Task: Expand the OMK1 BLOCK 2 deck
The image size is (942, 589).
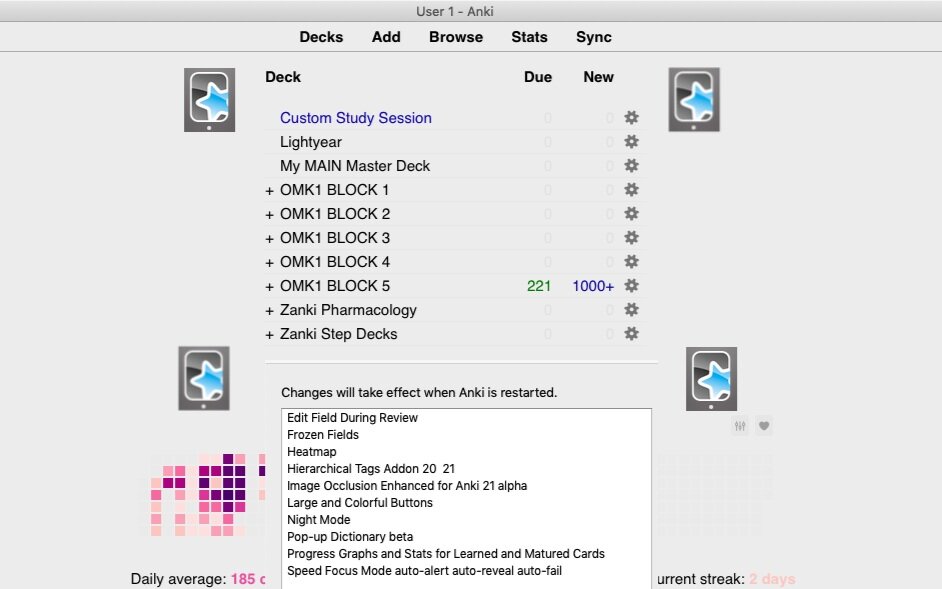Action: (269, 215)
